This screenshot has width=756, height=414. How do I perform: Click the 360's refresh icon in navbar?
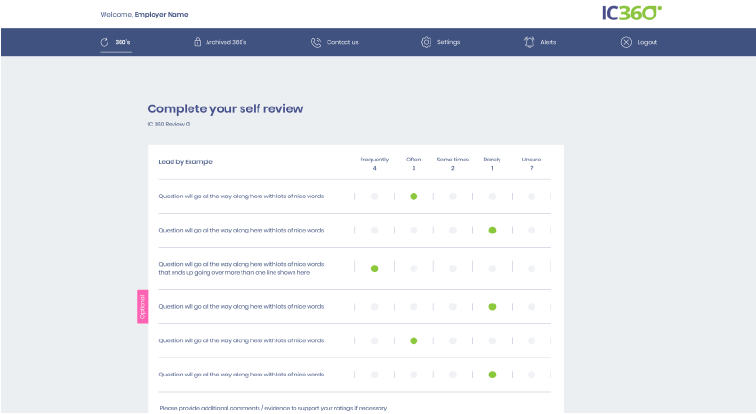pyautogui.click(x=105, y=42)
